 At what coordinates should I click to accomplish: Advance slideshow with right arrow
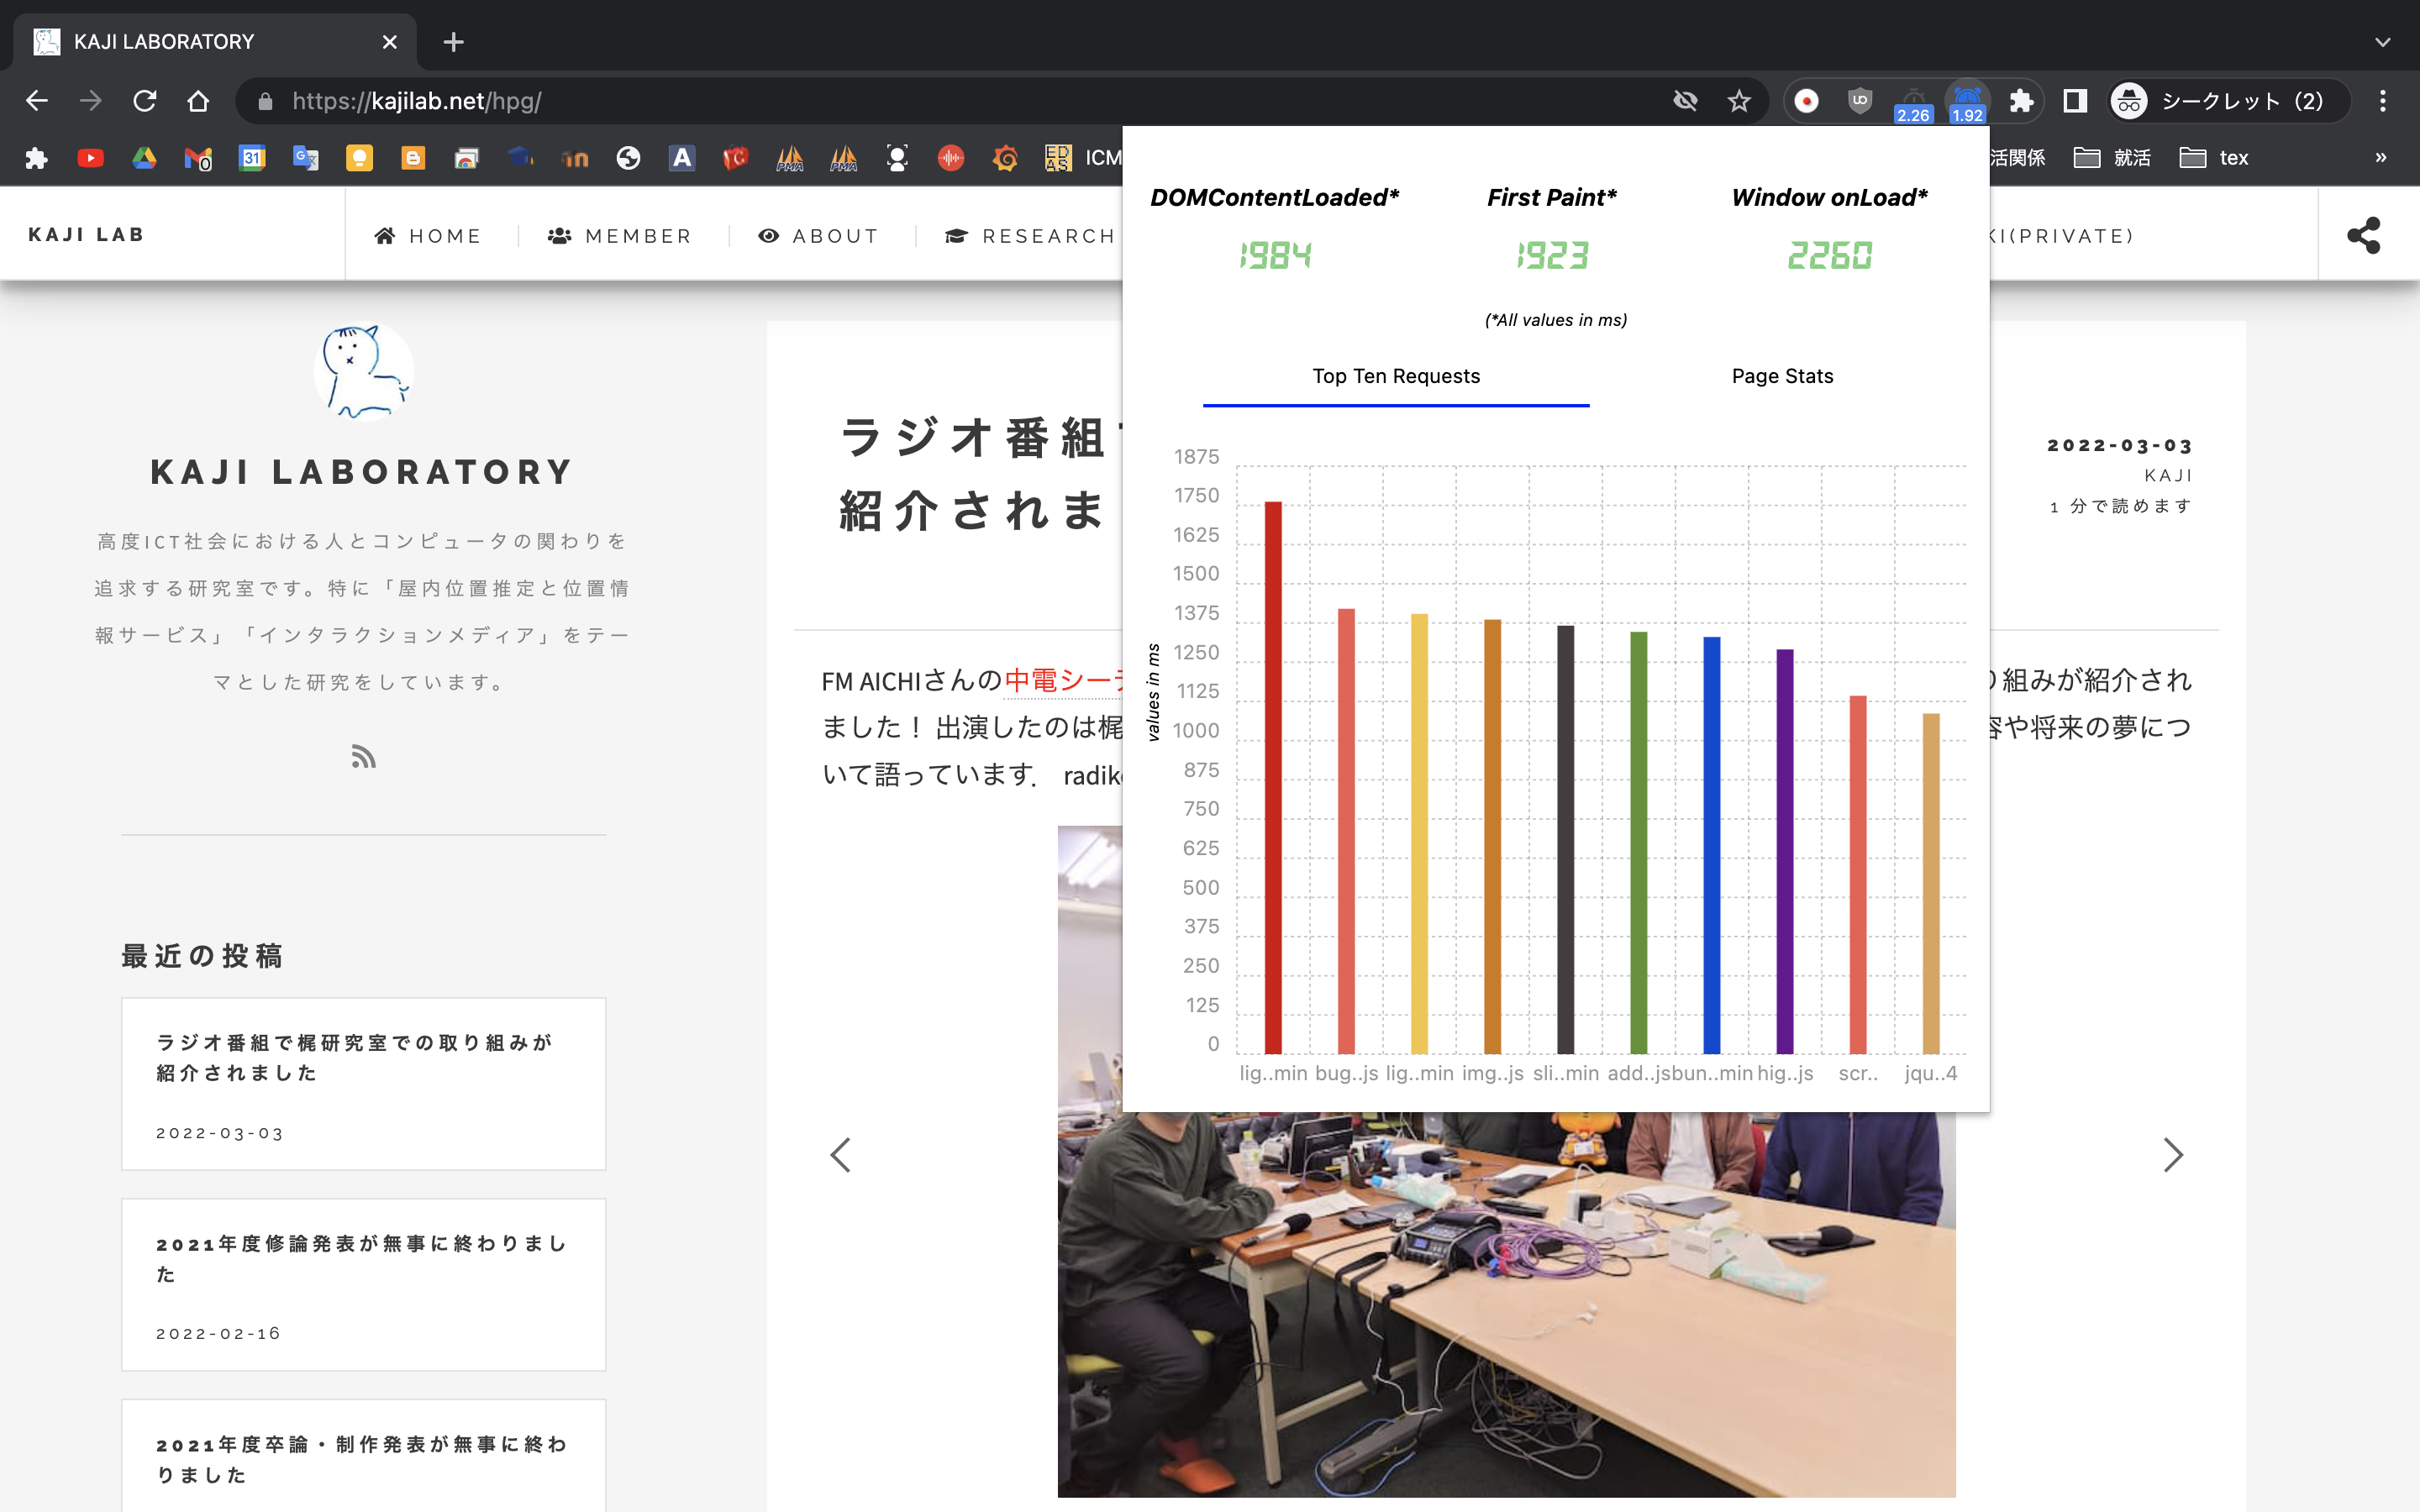tap(2172, 1155)
